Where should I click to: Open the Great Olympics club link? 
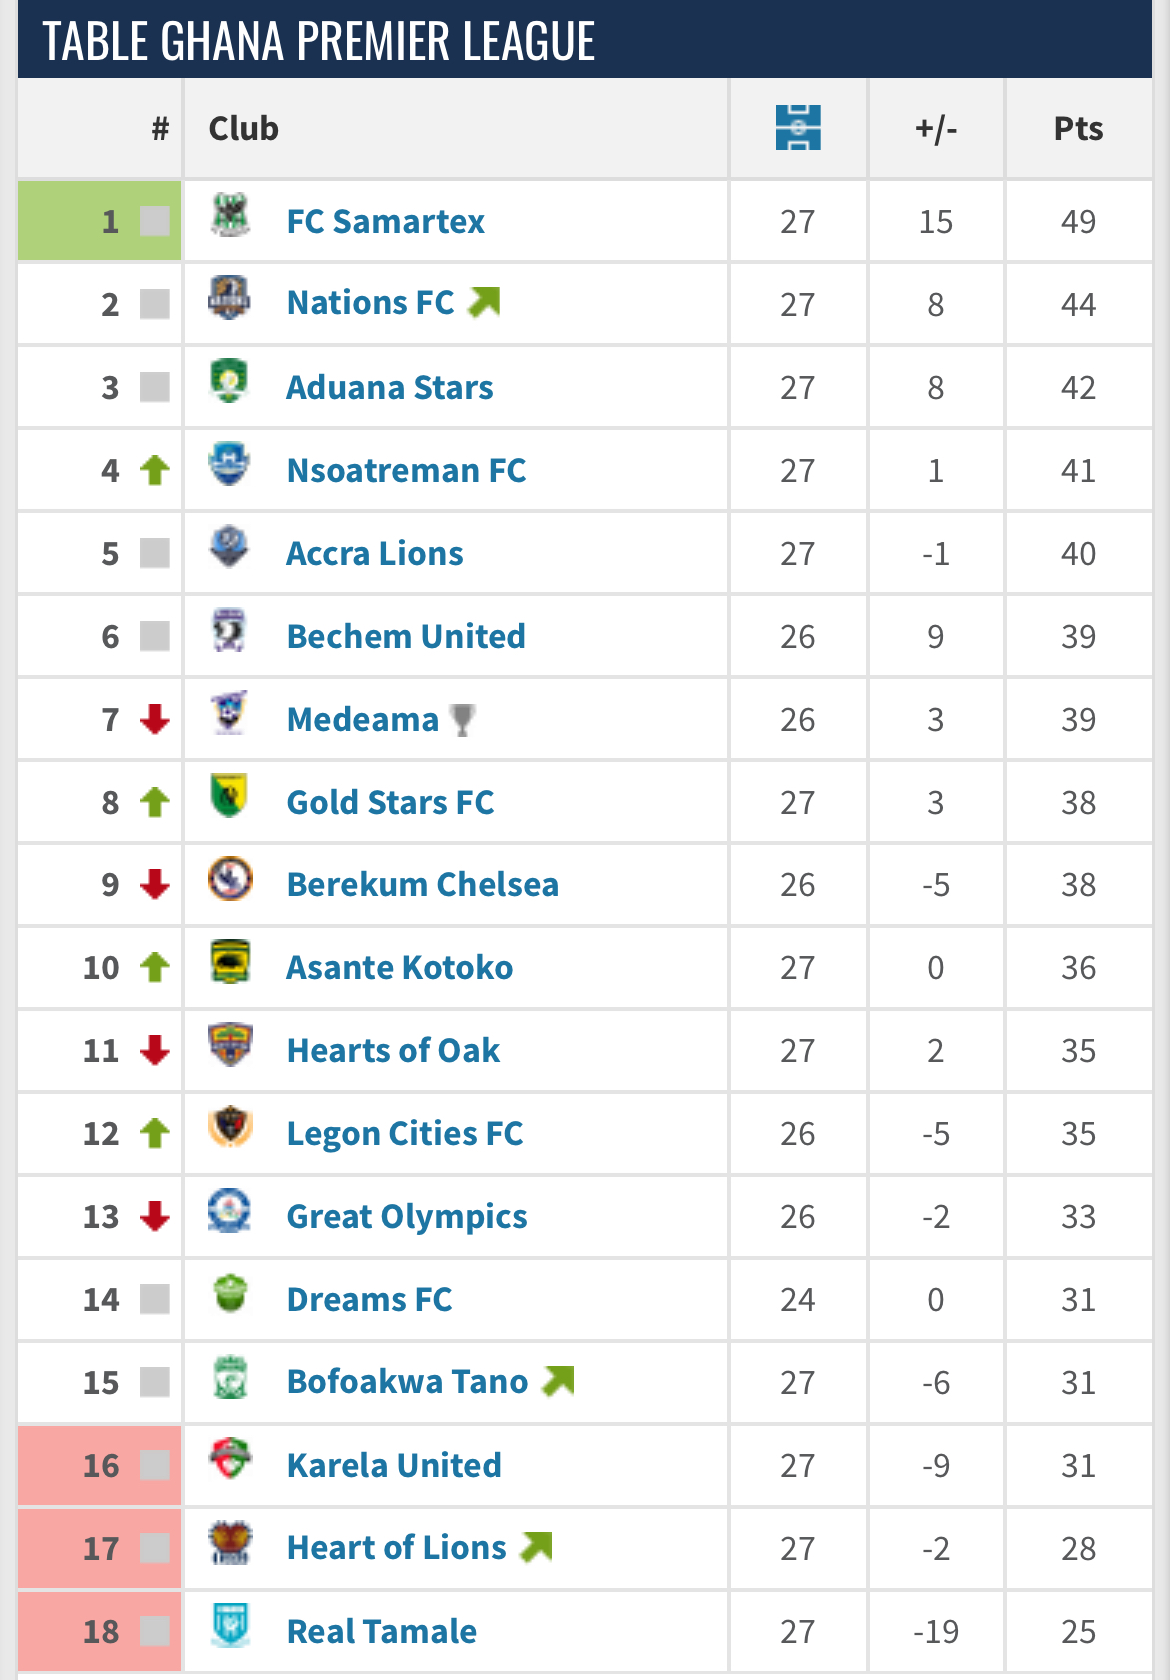coord(406,1216)
